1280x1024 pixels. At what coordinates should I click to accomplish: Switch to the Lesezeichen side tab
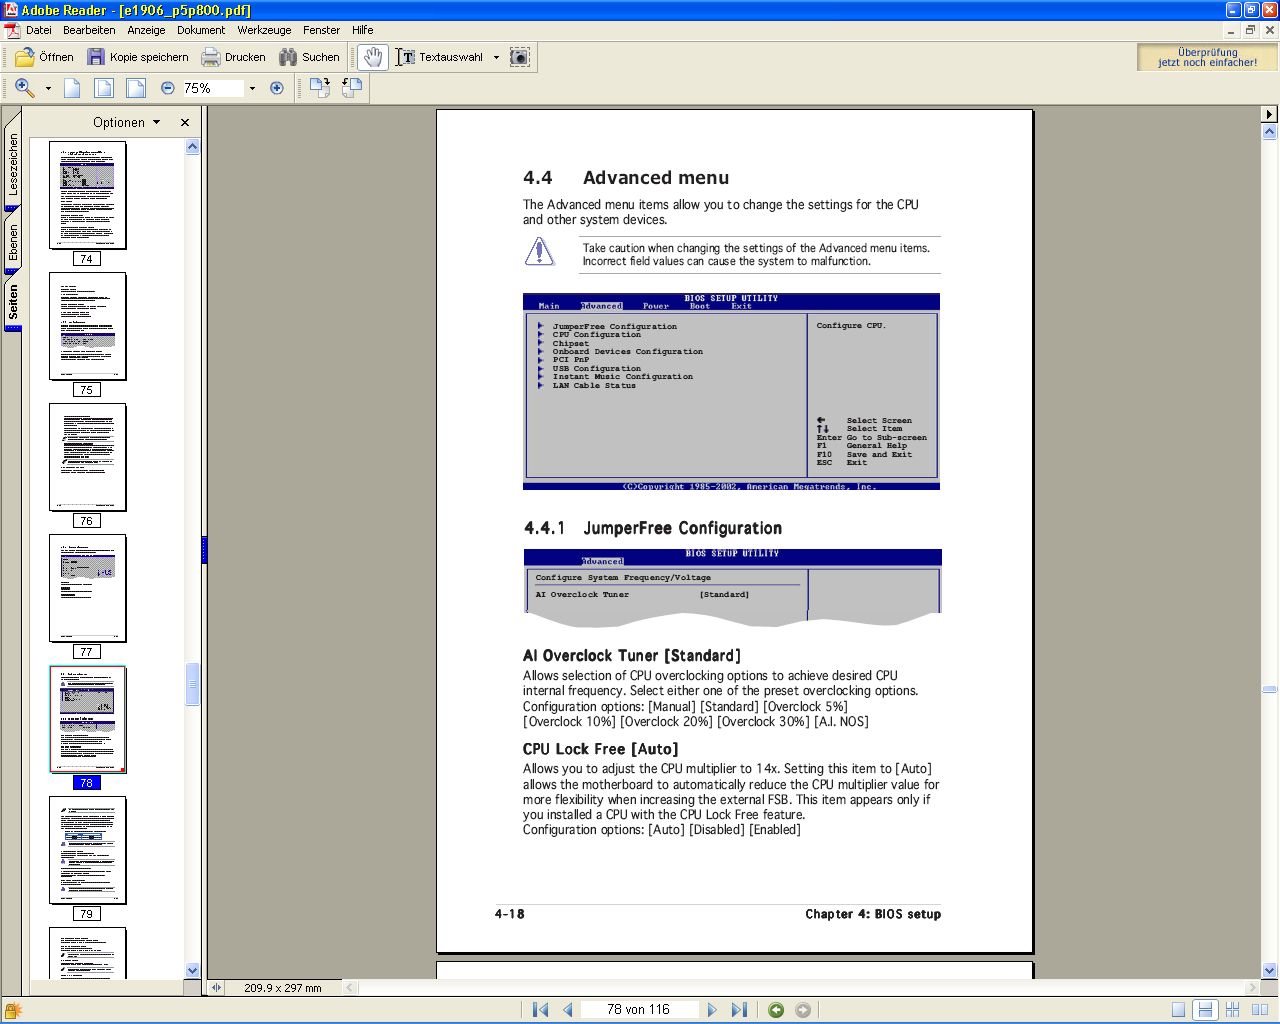pyautogui.click(x=13, y=165)
